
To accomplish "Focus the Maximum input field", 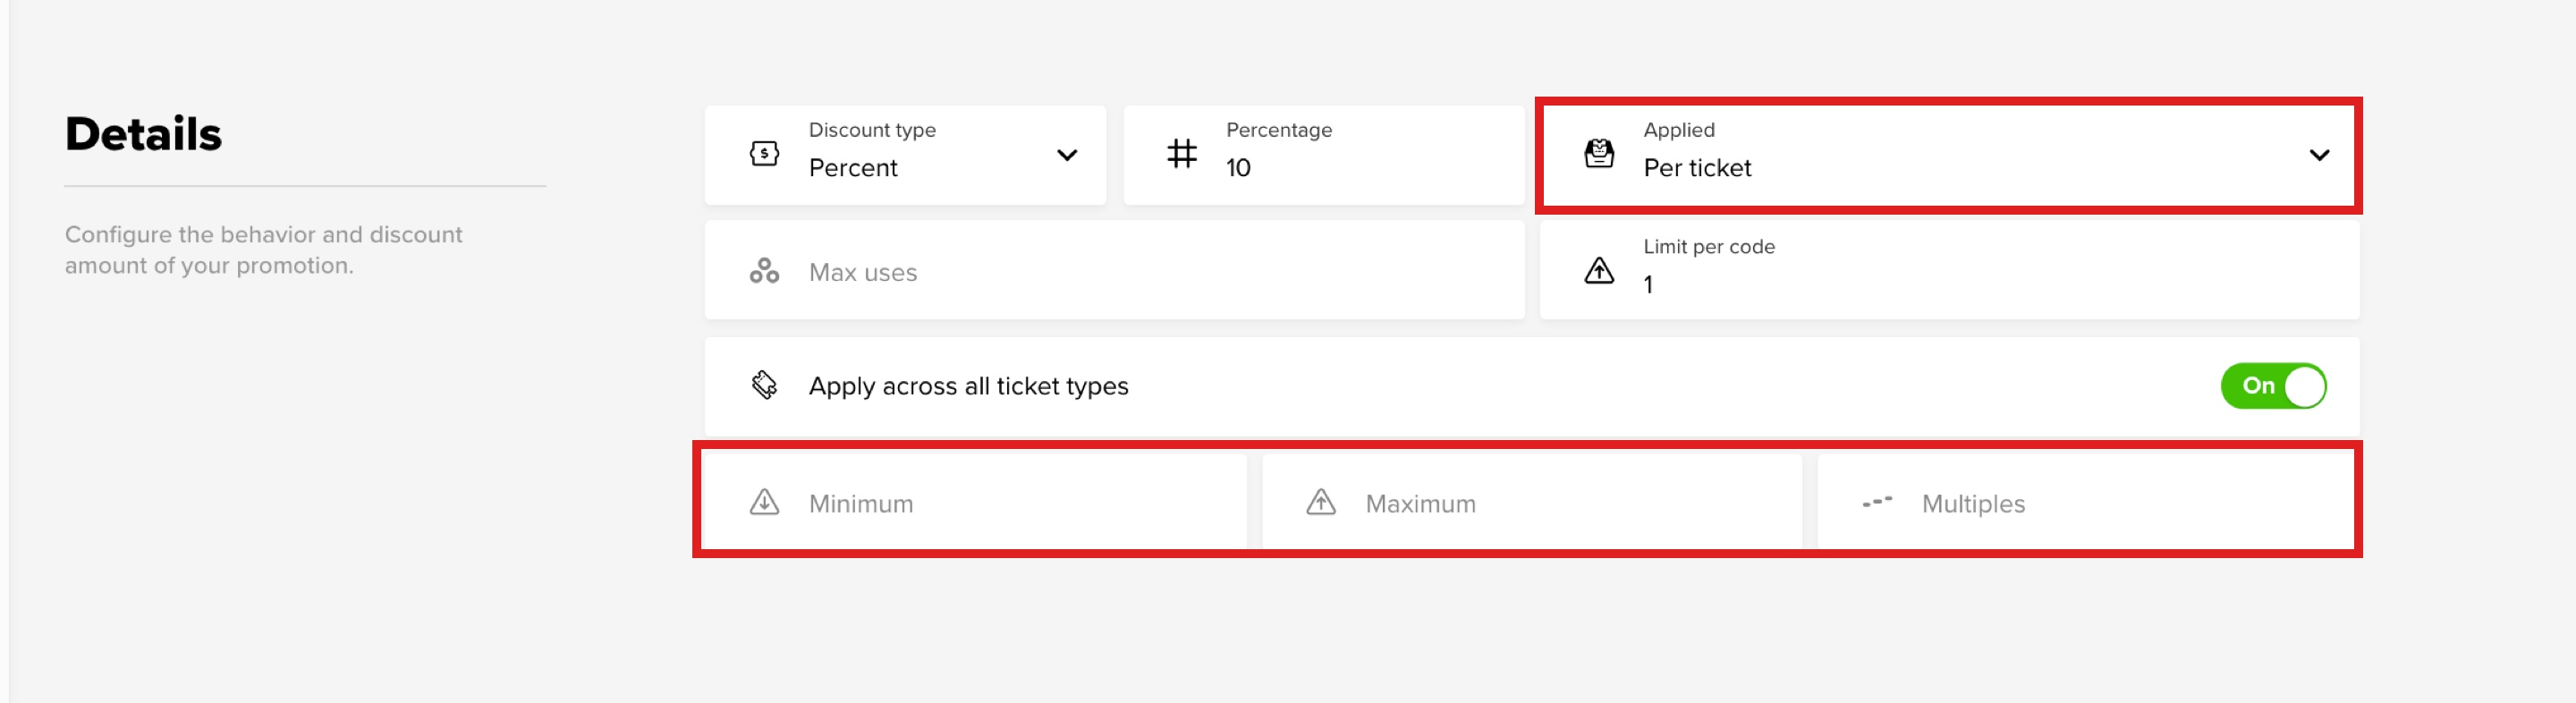I will point(1531,502).
